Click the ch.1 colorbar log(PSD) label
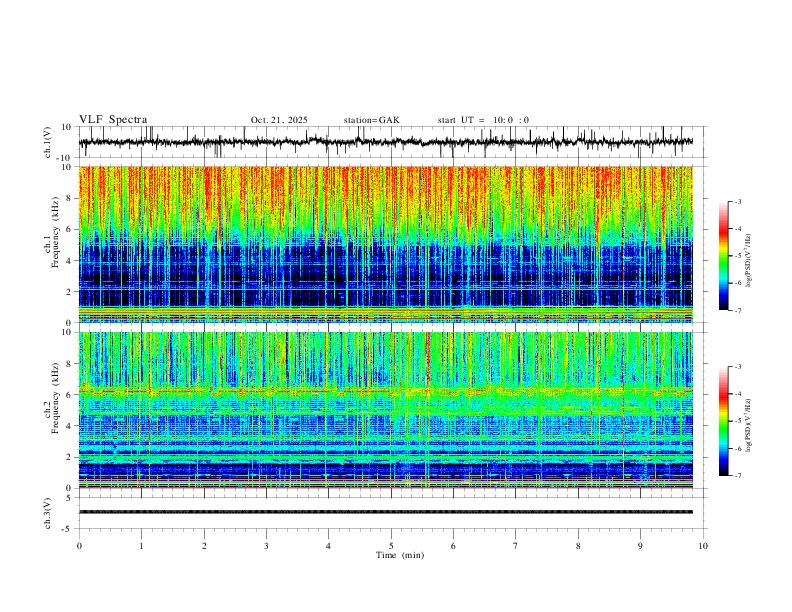 tap(748, 261)
